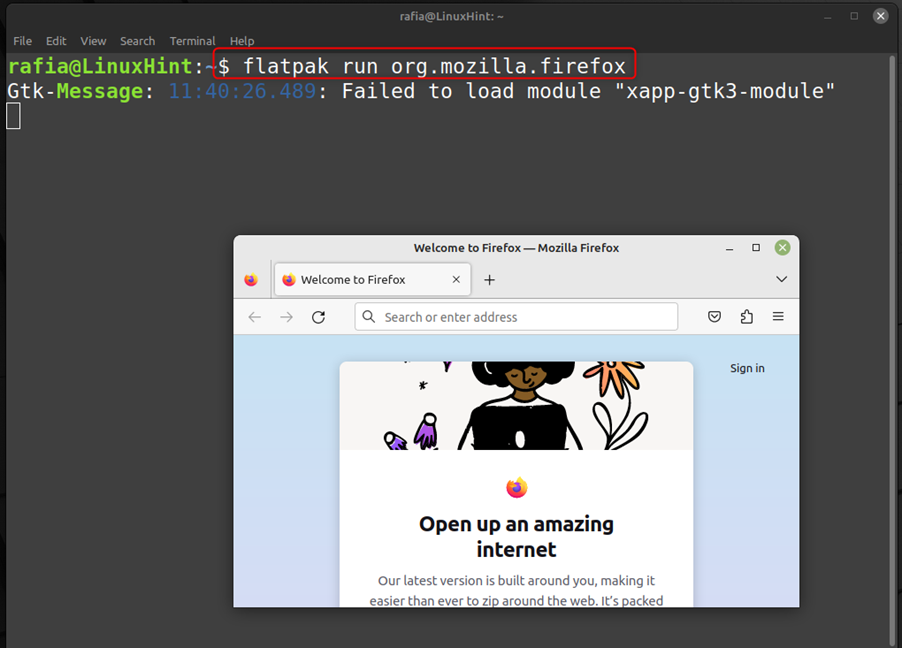
Task: Click Firefox View icon left of tabs
Action: click(251, 280)
